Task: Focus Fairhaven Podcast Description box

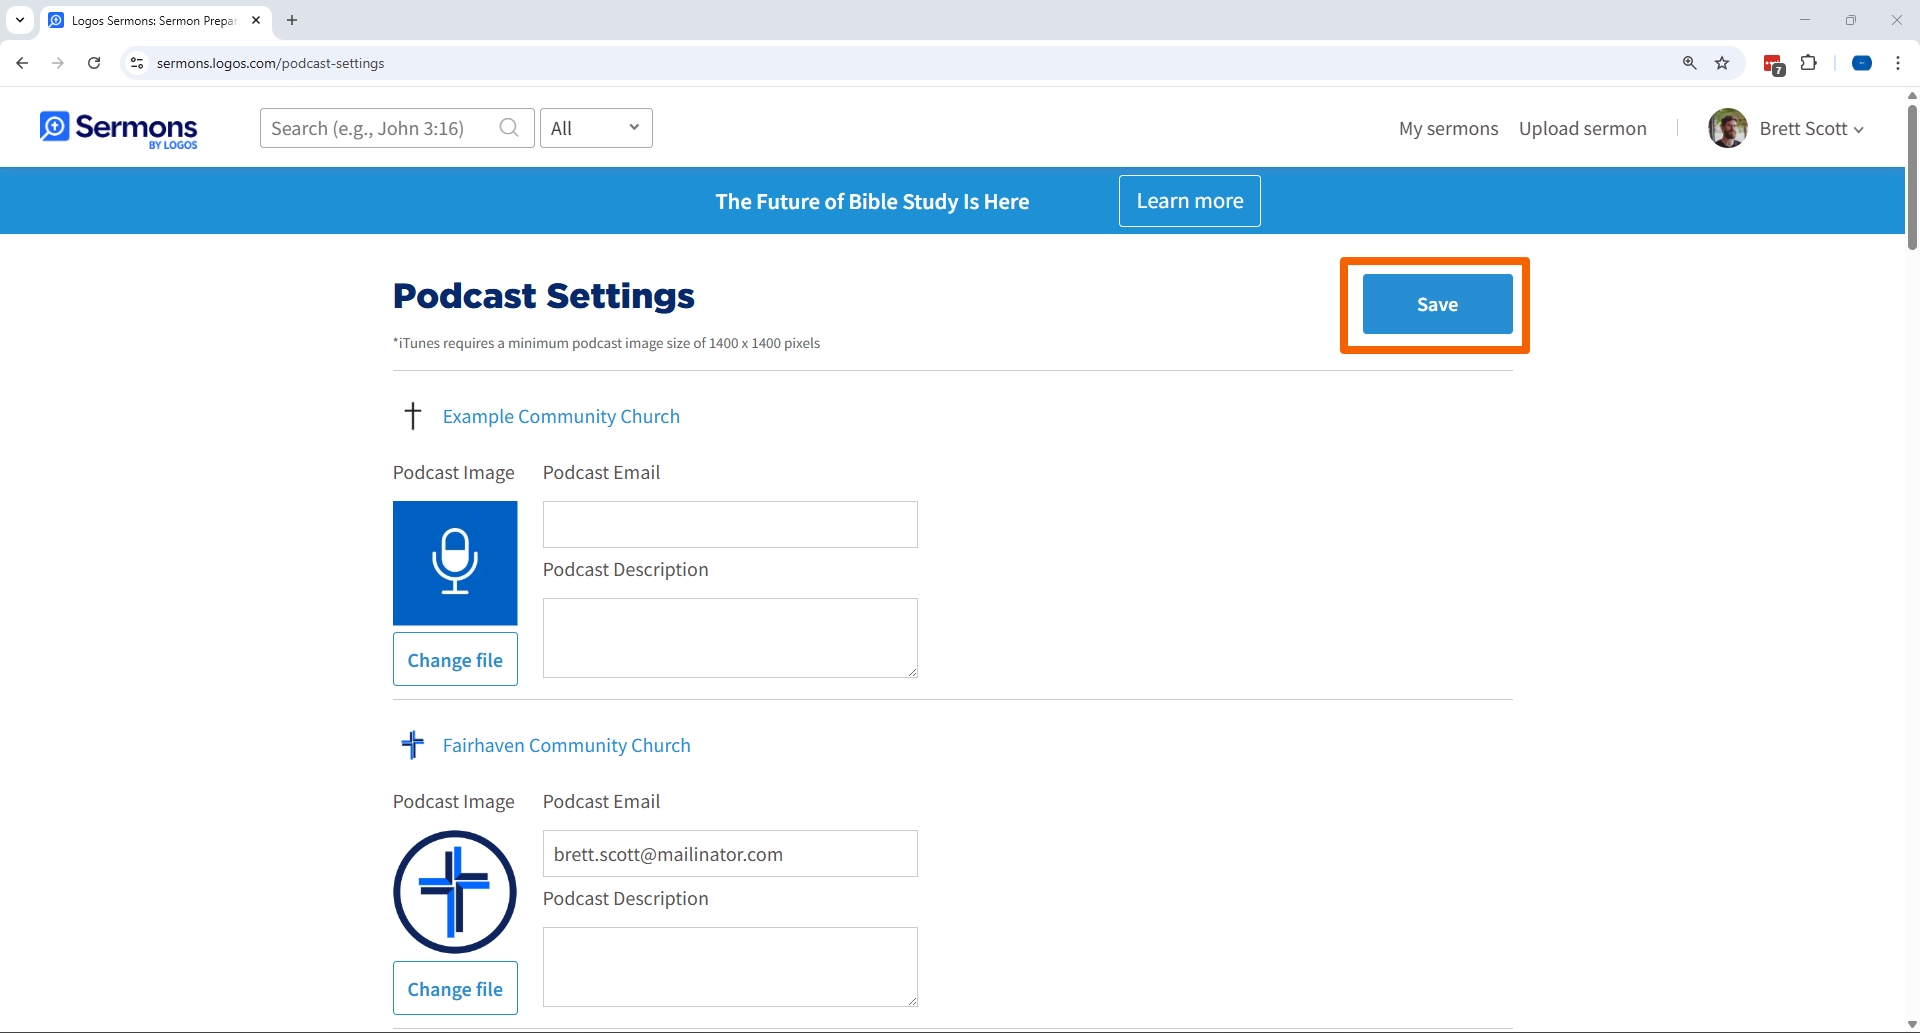Action: pyautogui.click(x=730, y=967)
